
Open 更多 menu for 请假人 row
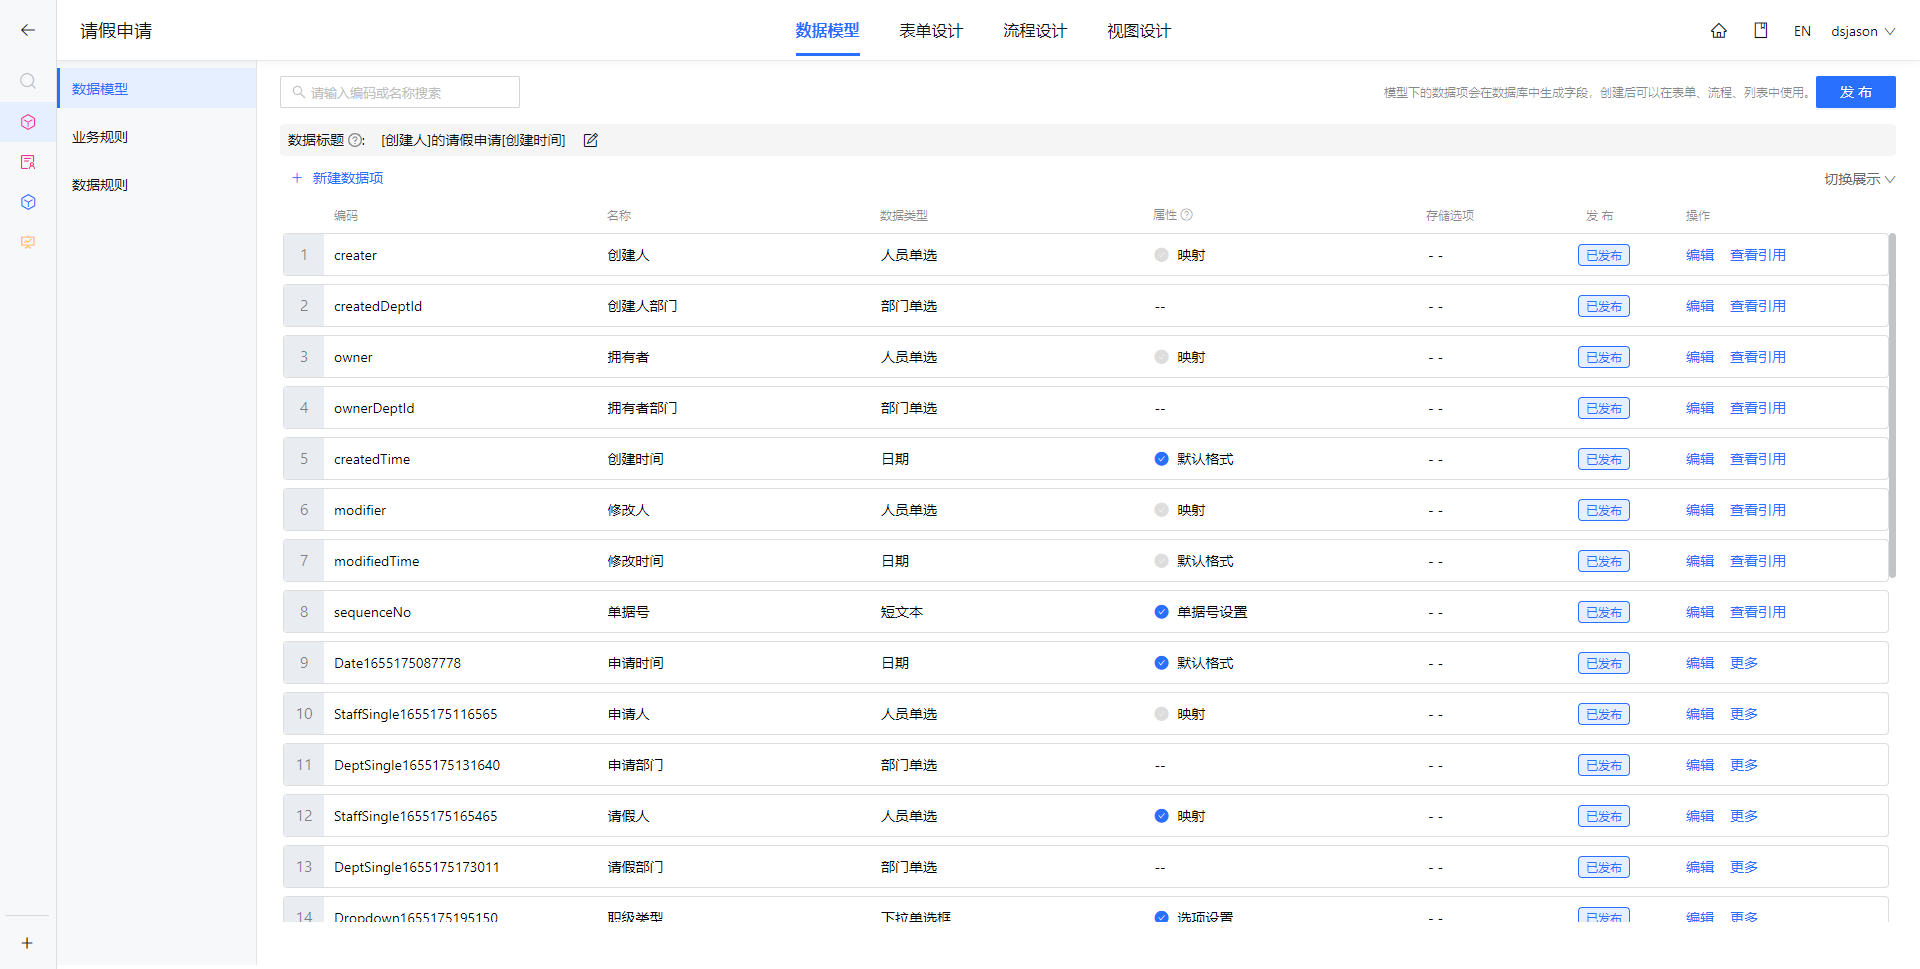[x=1744, y=816]
